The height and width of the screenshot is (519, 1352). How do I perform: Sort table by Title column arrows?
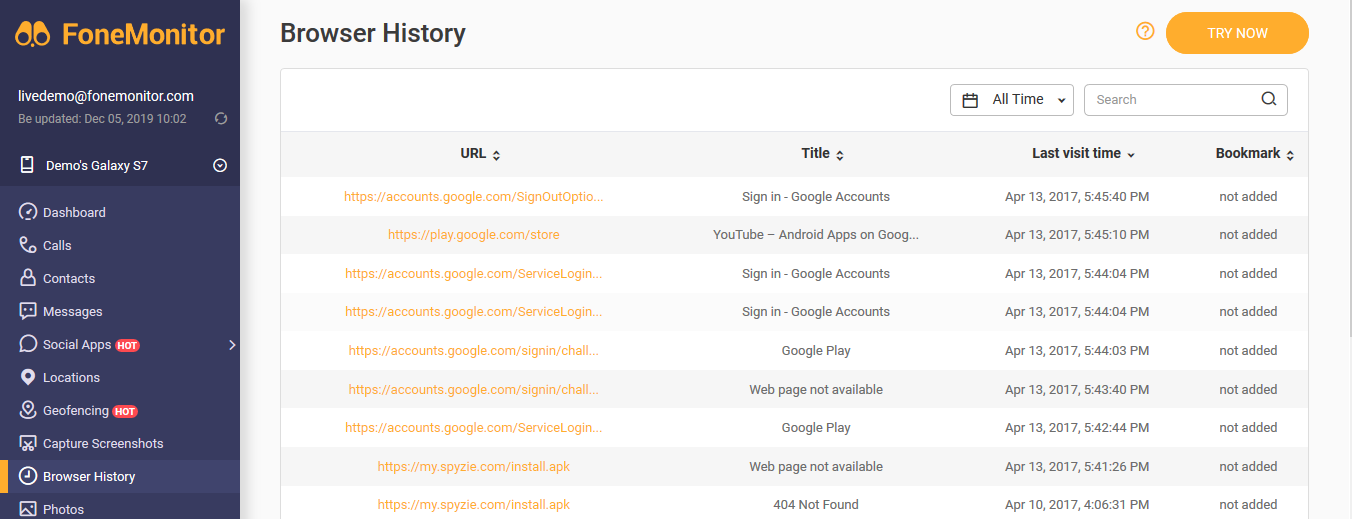(840, 155)
